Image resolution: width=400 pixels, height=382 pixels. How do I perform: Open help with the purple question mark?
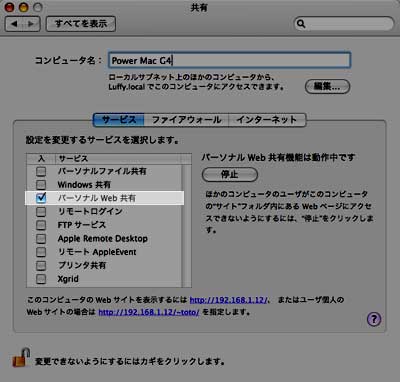click(374, 319)
